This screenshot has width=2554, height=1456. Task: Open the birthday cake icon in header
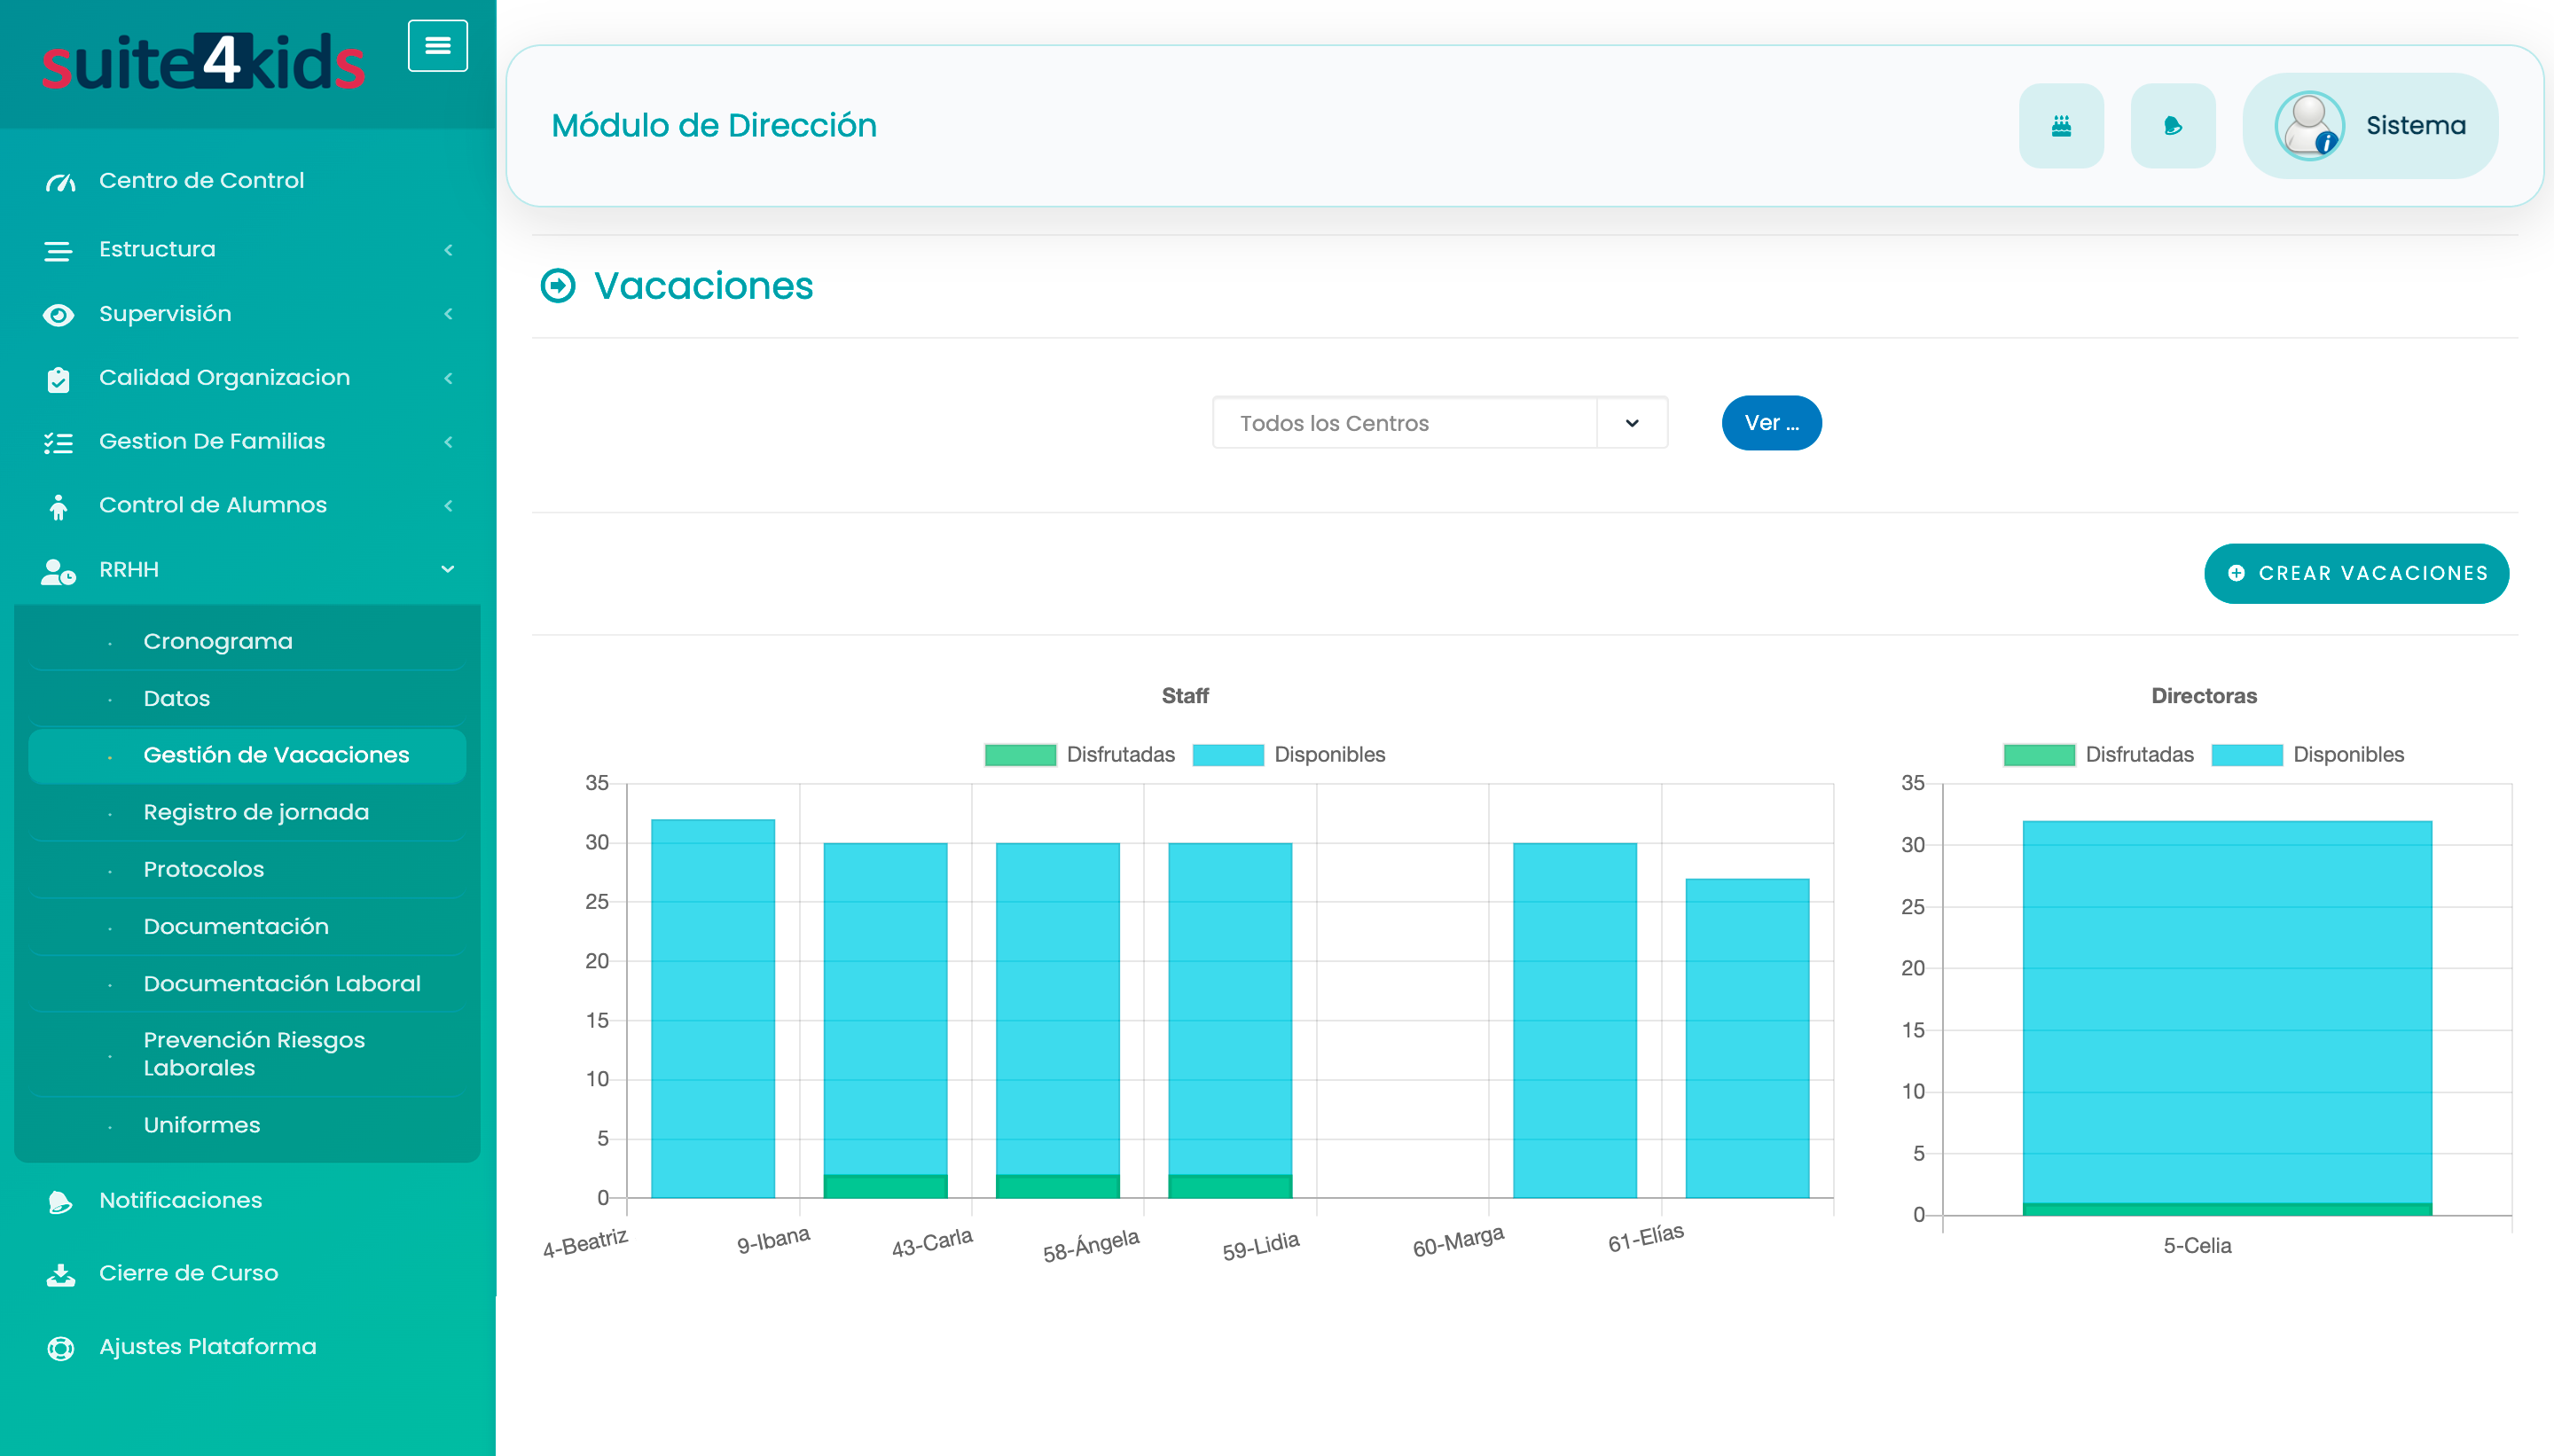click(x=2060, y=126)
